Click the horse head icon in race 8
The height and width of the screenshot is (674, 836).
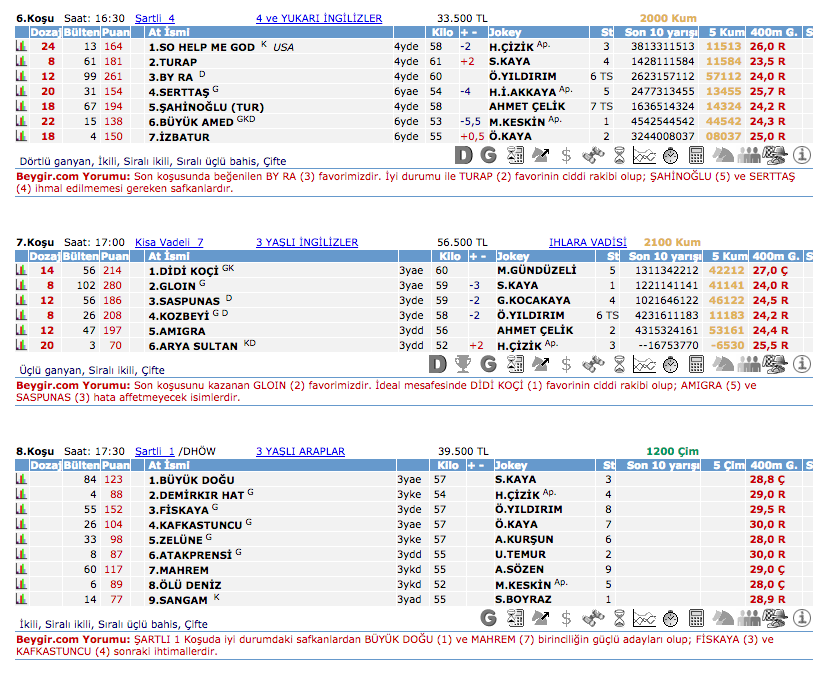[723, 617]
